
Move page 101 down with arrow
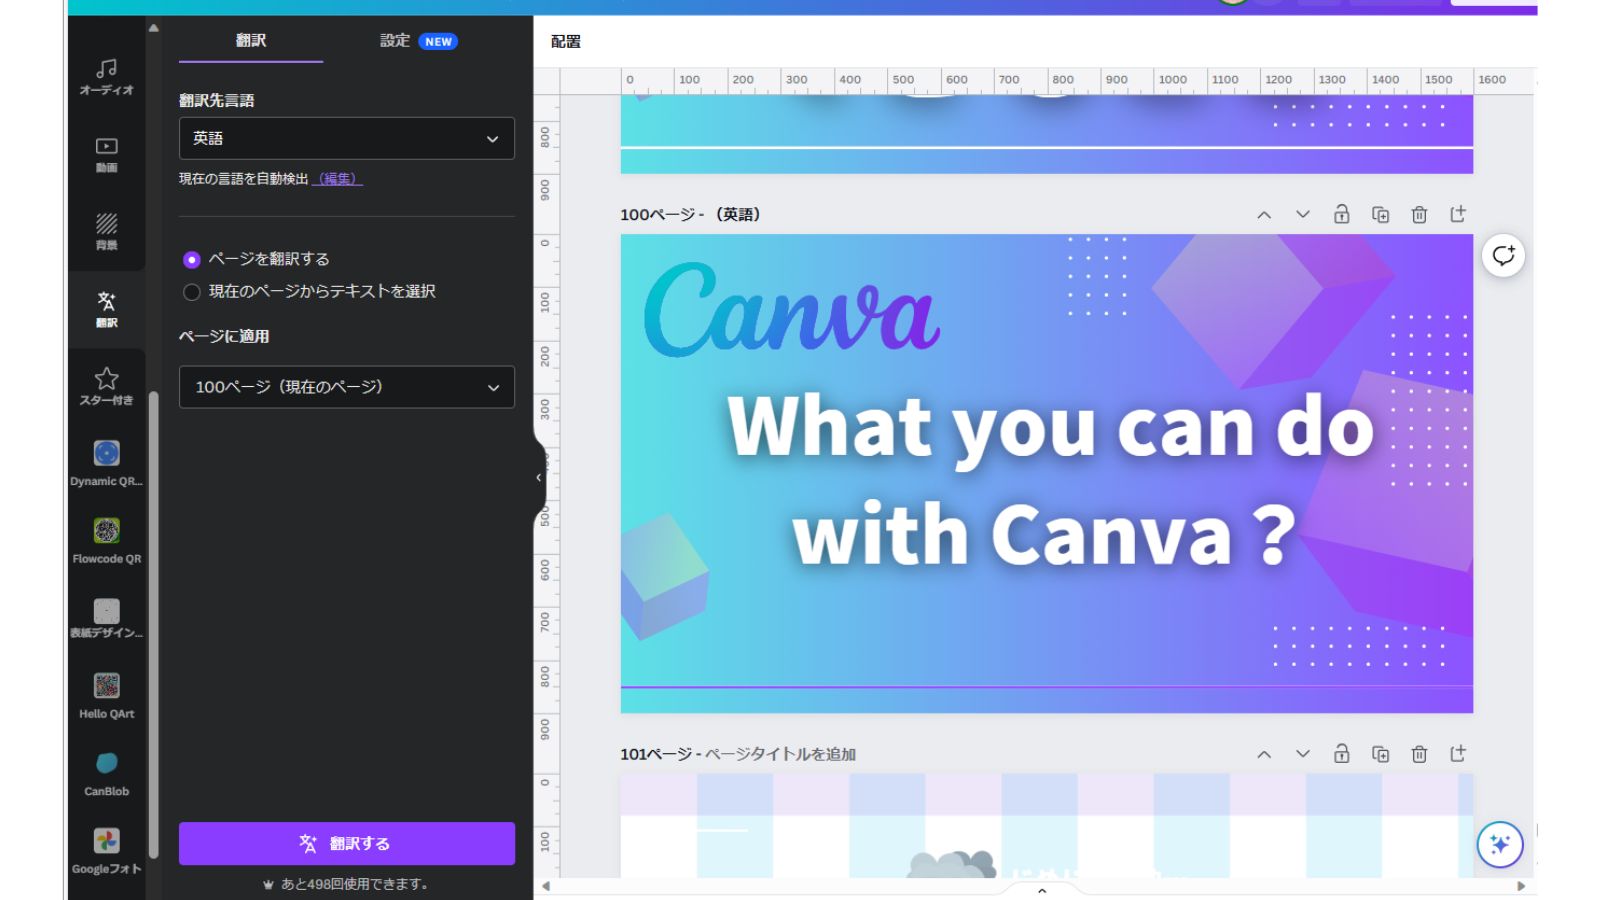pyautogui.click(x=1303, y=754)
